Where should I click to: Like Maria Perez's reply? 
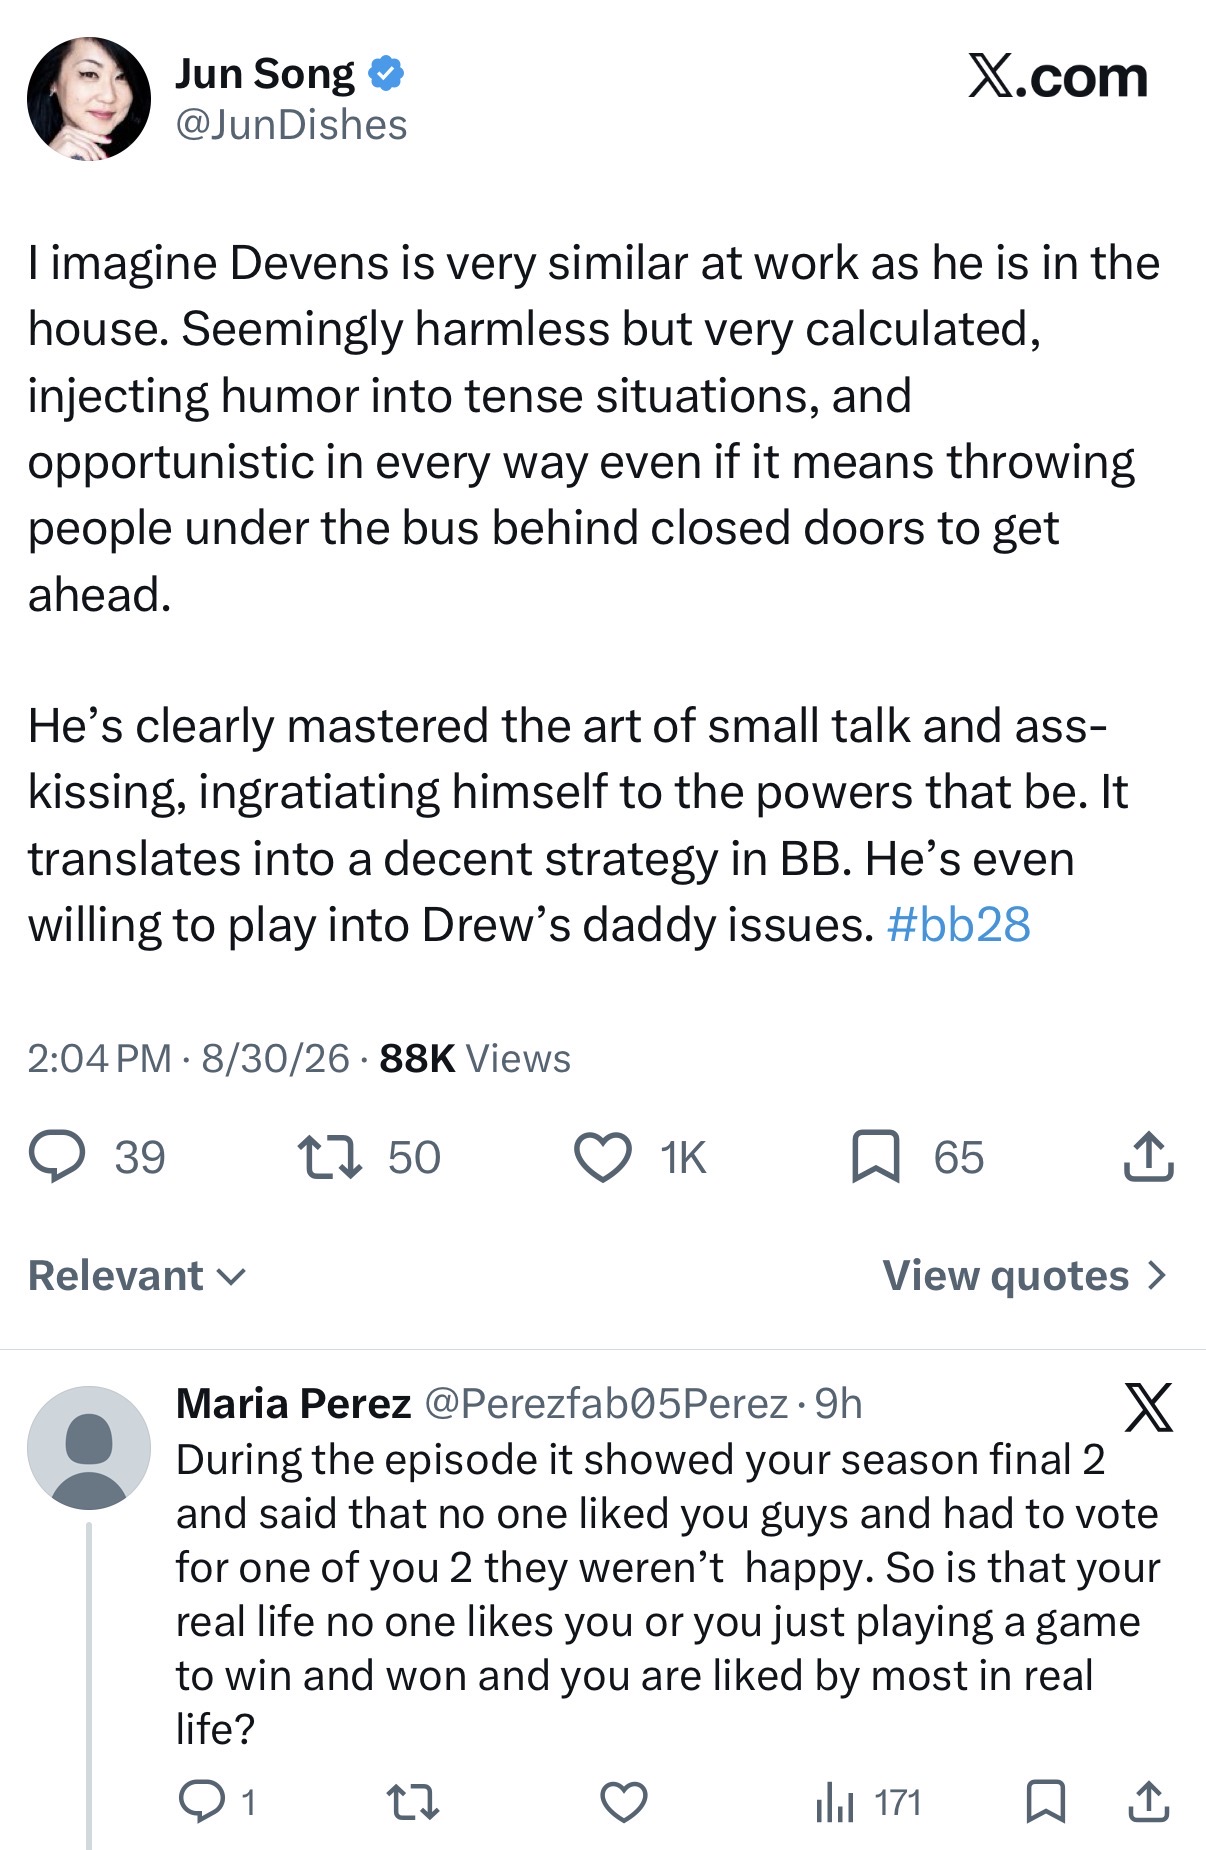(x=624, y=1802)
